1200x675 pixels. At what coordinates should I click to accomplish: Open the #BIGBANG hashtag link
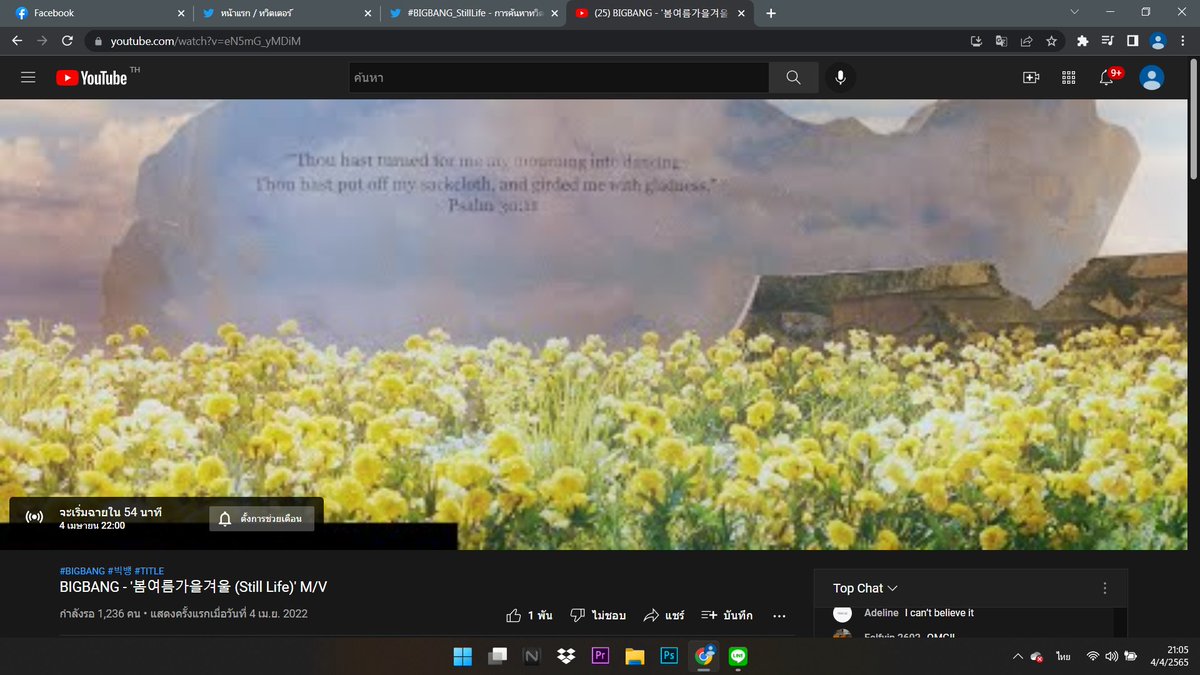click(82, 571)
